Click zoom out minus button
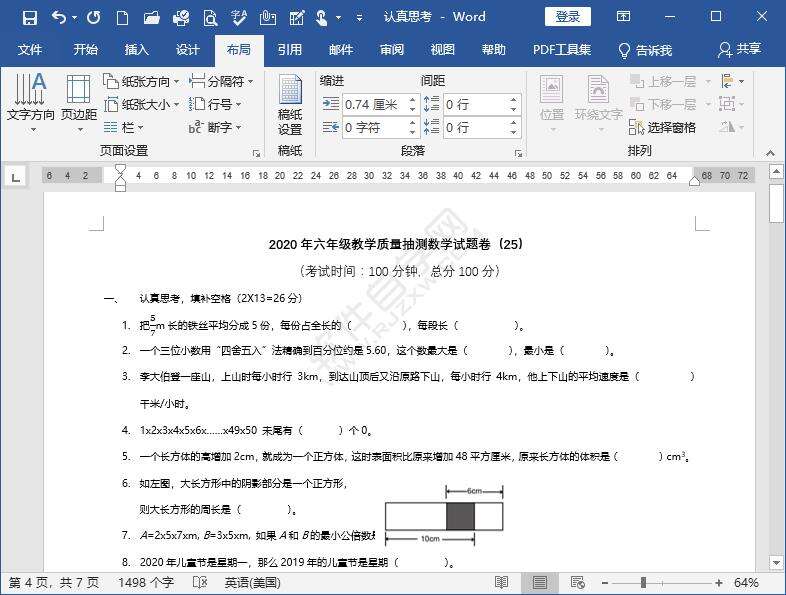The height and width of the screenshot is (595, 786). (605, 583)
